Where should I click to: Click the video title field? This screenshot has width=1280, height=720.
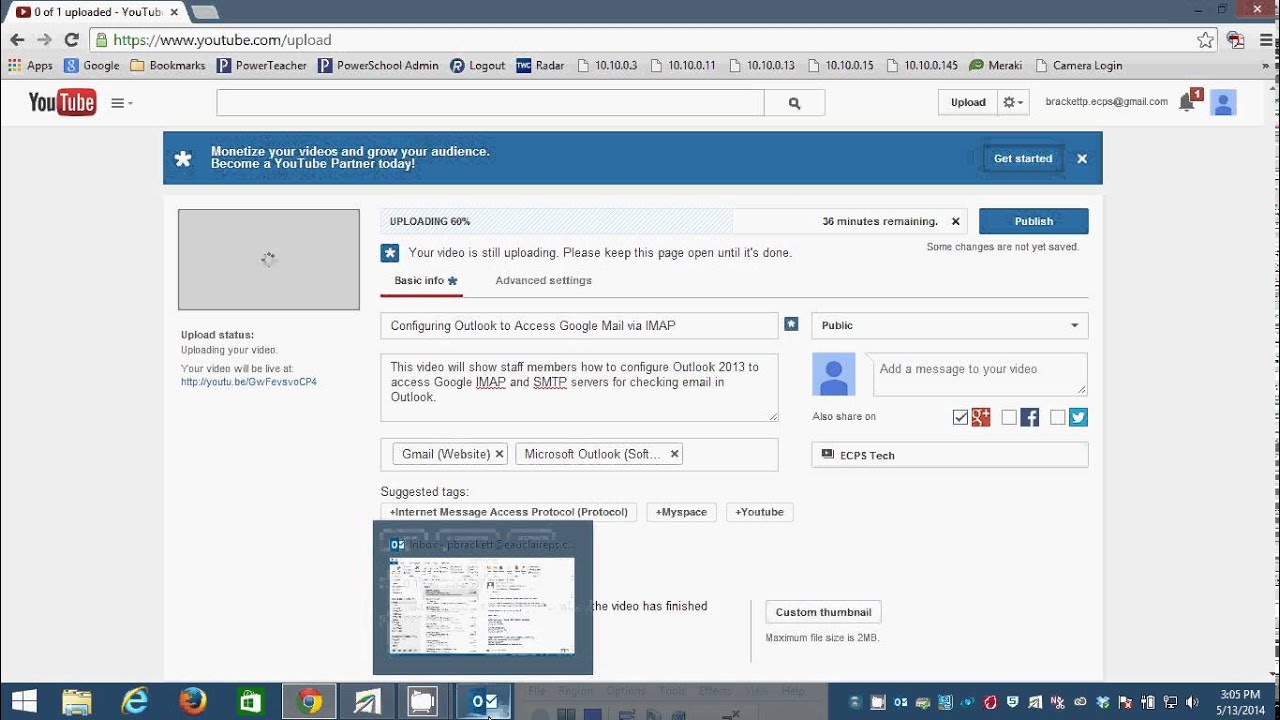click(579, 325)
